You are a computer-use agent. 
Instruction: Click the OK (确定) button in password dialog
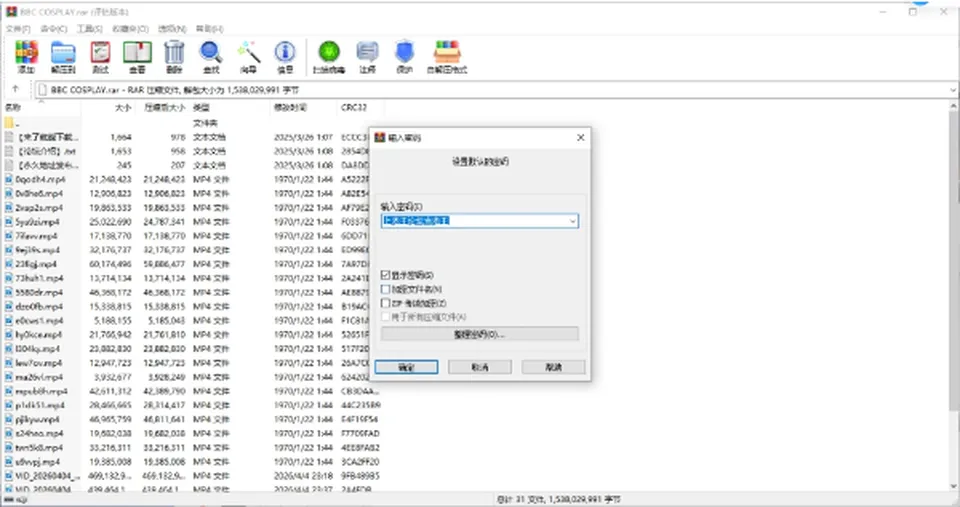(x=407, y=367)
